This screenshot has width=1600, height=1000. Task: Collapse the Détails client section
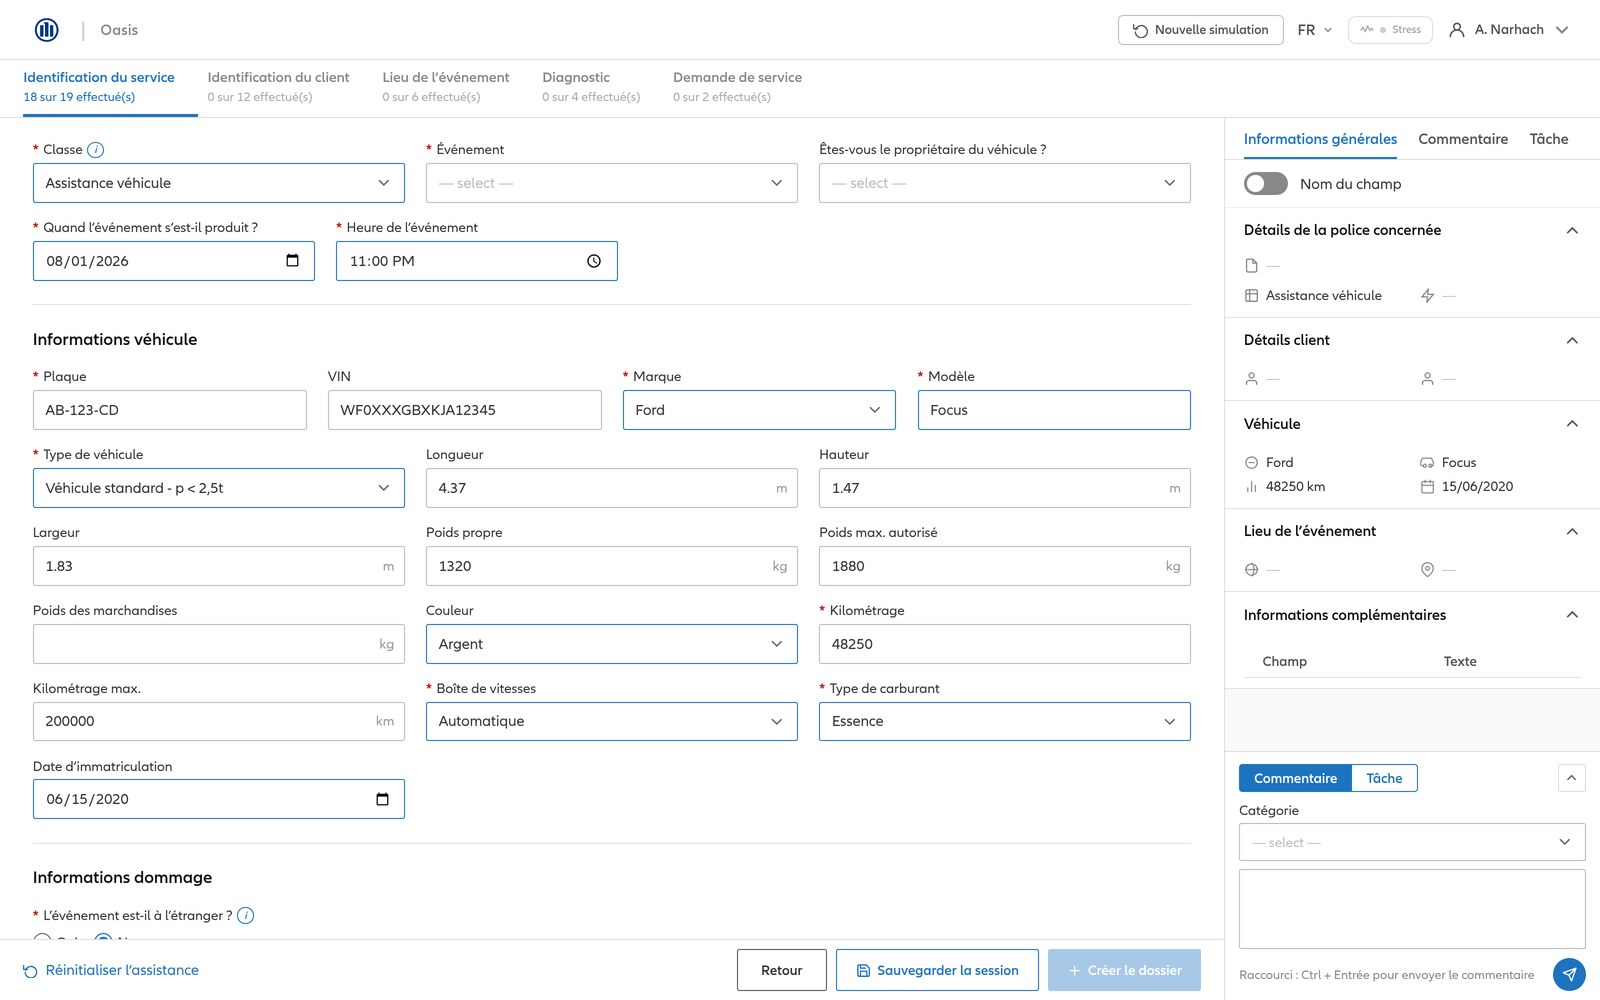click(x=1572, y=341)
